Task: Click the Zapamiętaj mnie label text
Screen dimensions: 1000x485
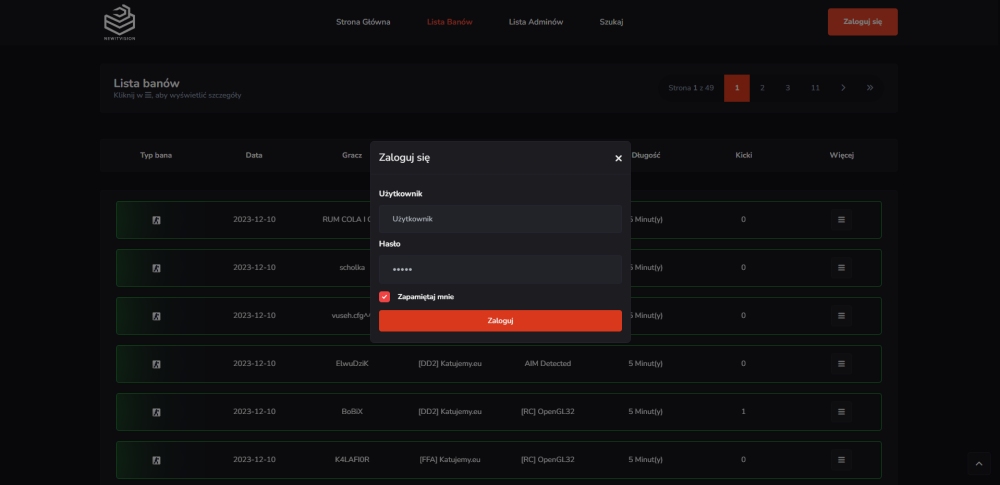Action: pos(425,297)
